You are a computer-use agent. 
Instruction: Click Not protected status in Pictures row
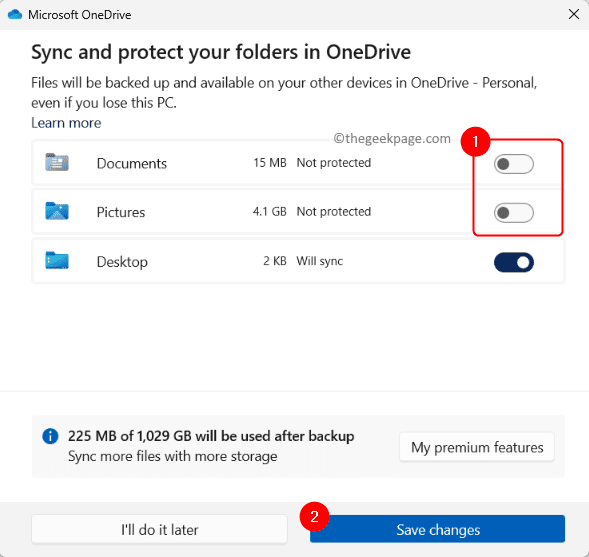coord(334,211)
